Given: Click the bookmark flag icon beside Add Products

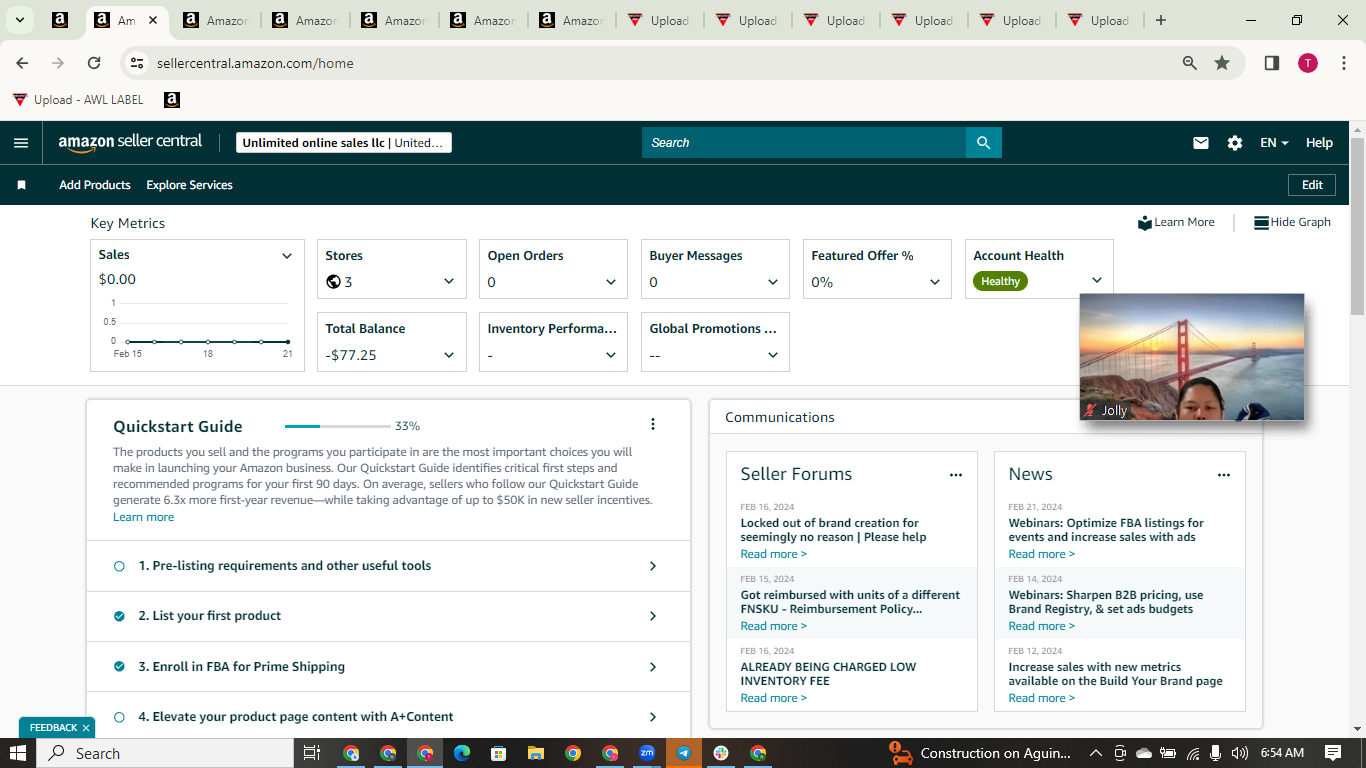Looking at the screenshot, I should click(x=21, y=185).
